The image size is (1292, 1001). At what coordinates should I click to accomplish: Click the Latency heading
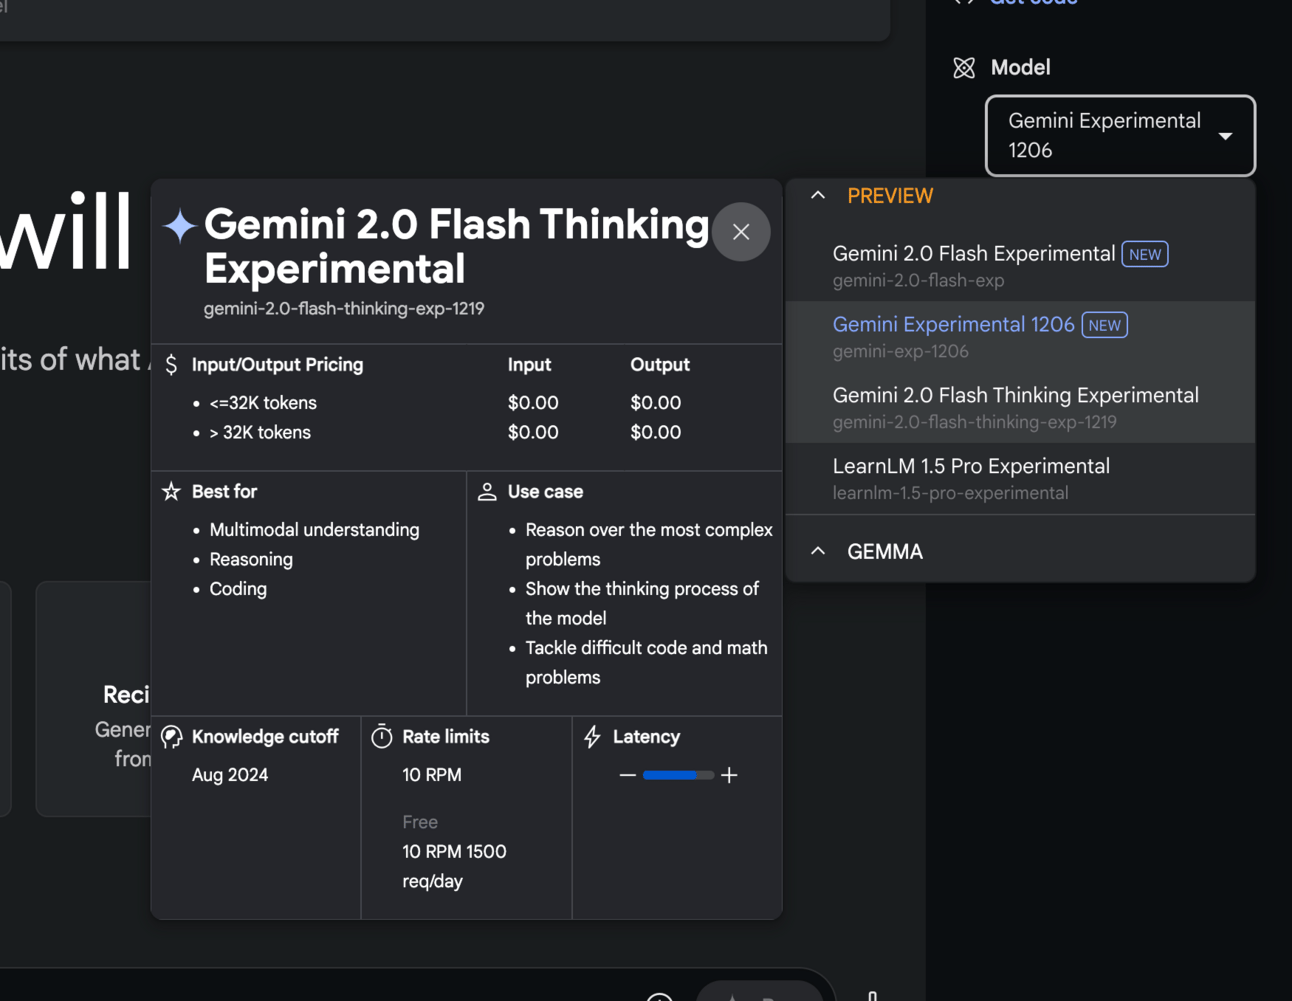[x=646, y=737]
